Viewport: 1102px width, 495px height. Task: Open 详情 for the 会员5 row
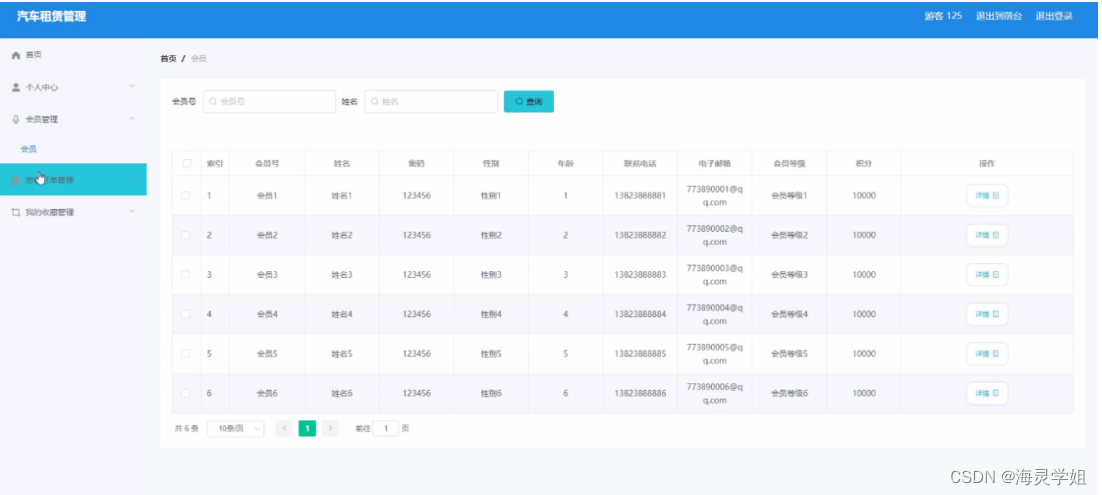tap(987, 354)
